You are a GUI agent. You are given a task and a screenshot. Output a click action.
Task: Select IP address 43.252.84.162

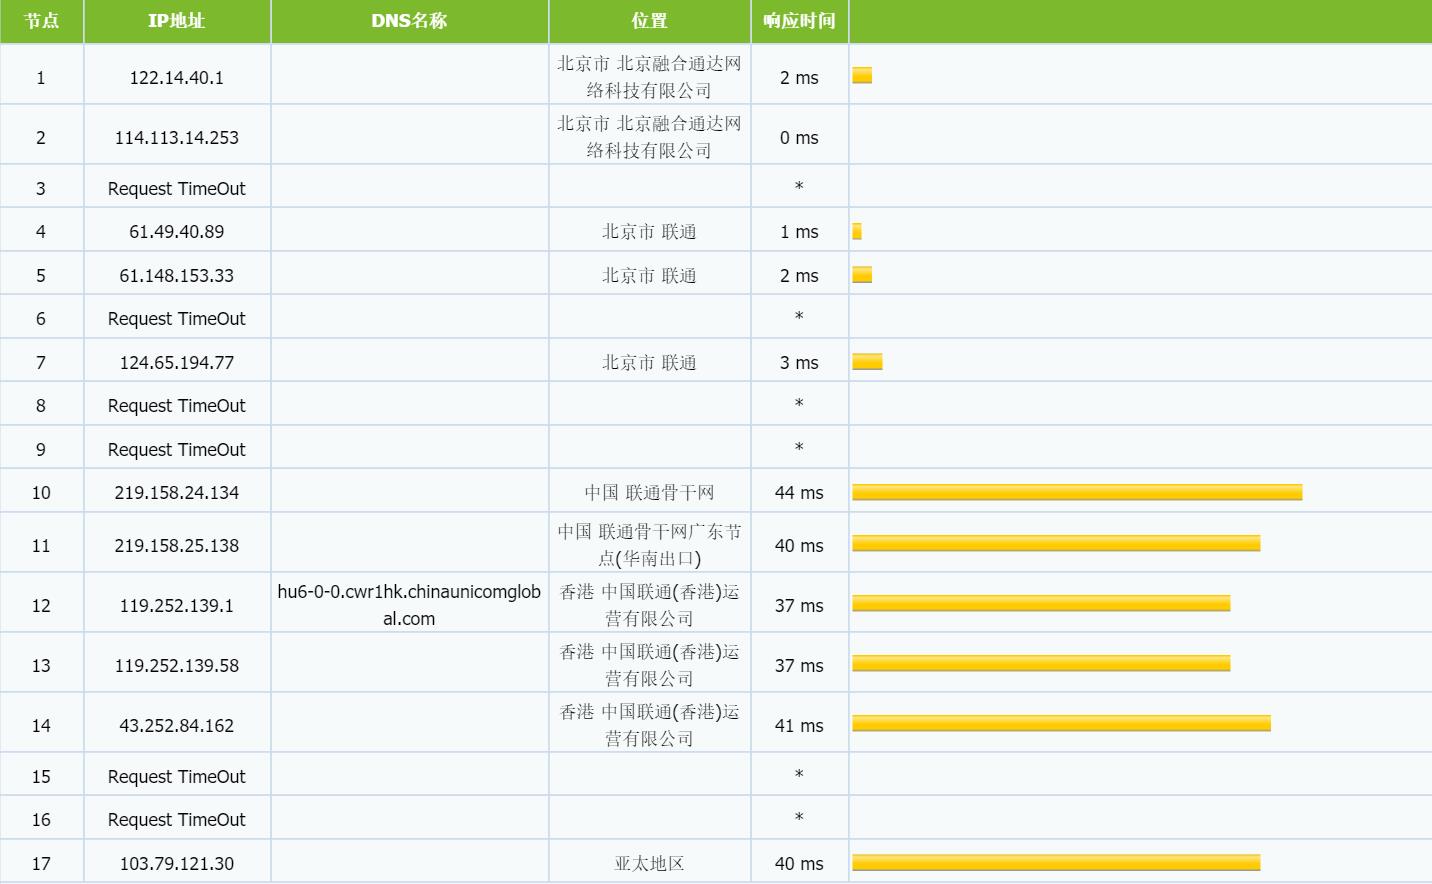tap(177, 726)
